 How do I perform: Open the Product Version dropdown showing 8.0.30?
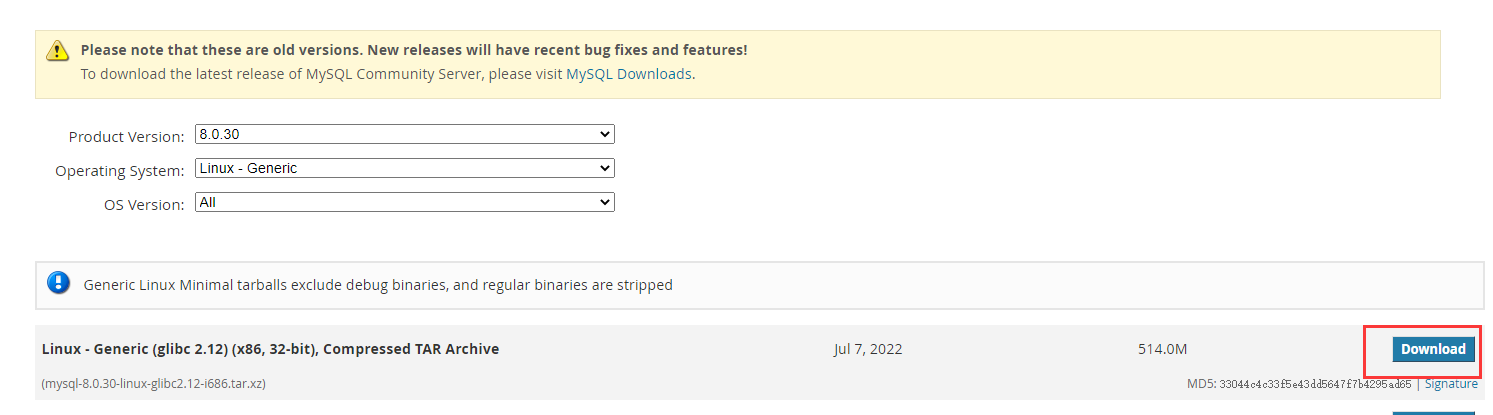tap(405, 134)
